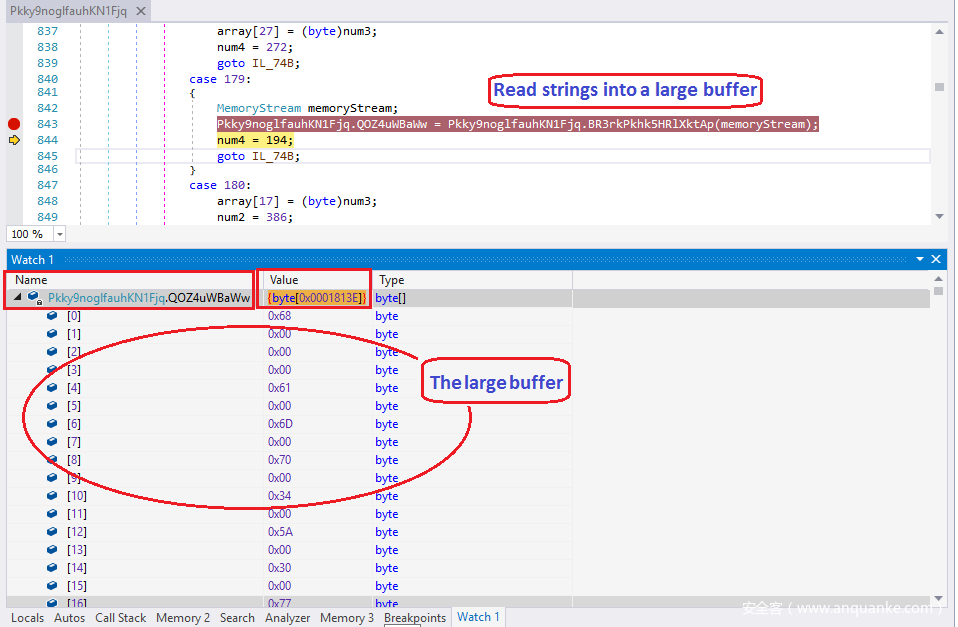The image size is (958, 627).
Task: Click the byte icon beside watch item [8]
Action: tap(52, 460)
